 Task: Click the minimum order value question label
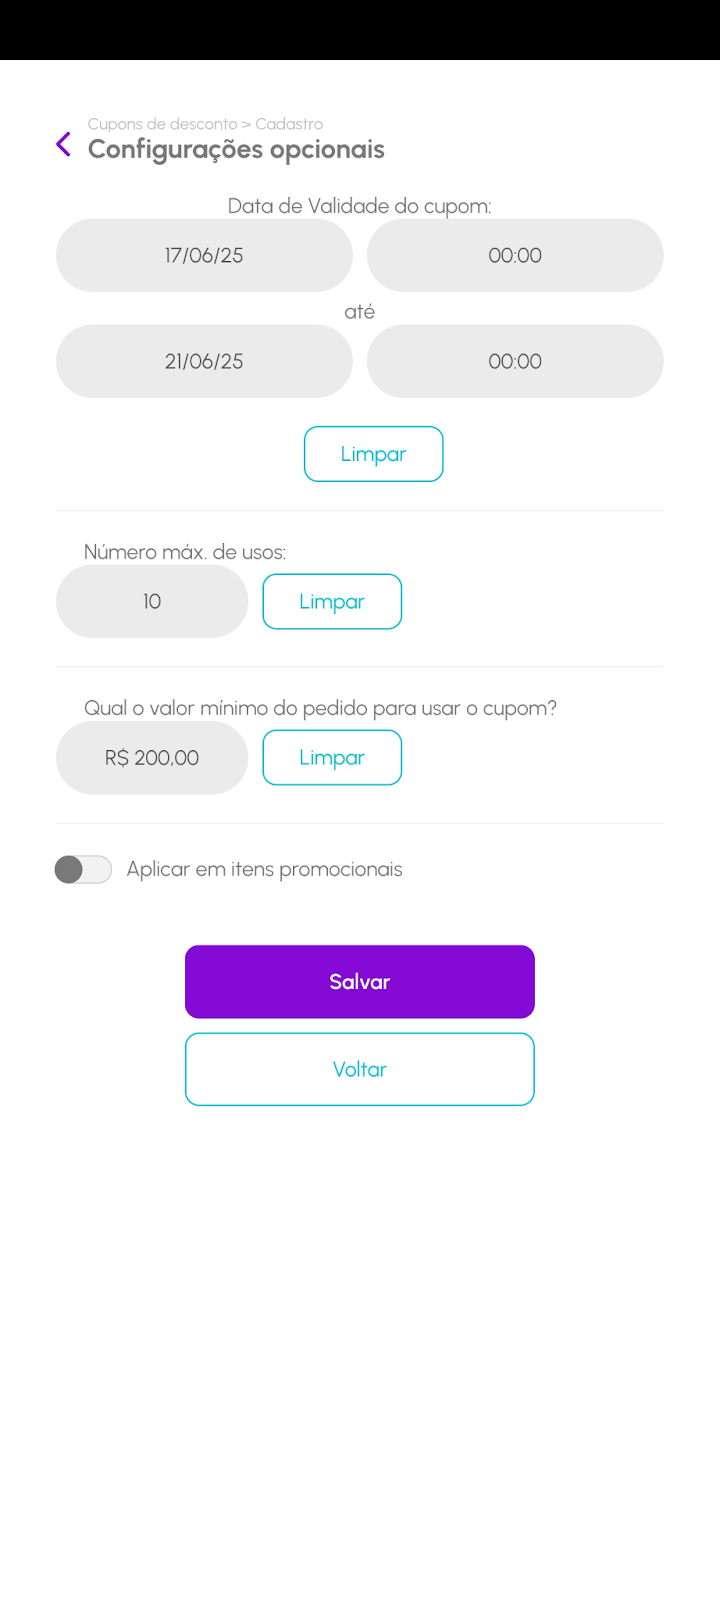320,708
